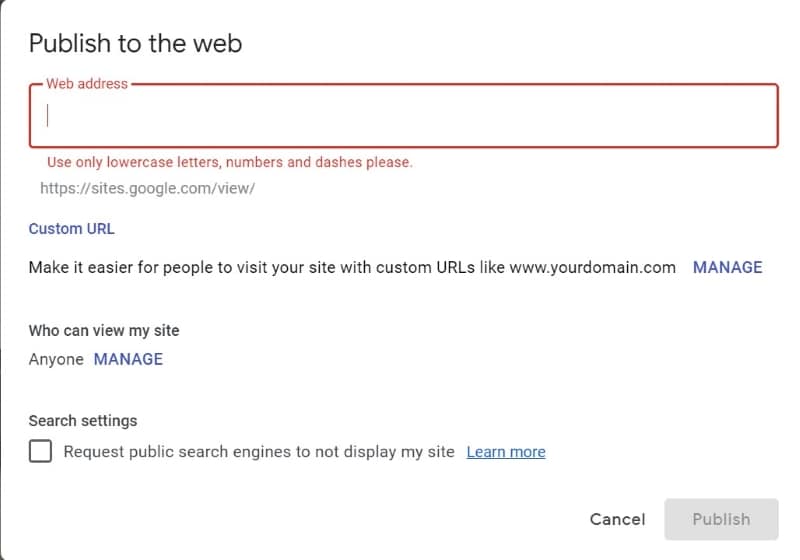
Task: Open the Learn more link
Action: coord(506,452)
